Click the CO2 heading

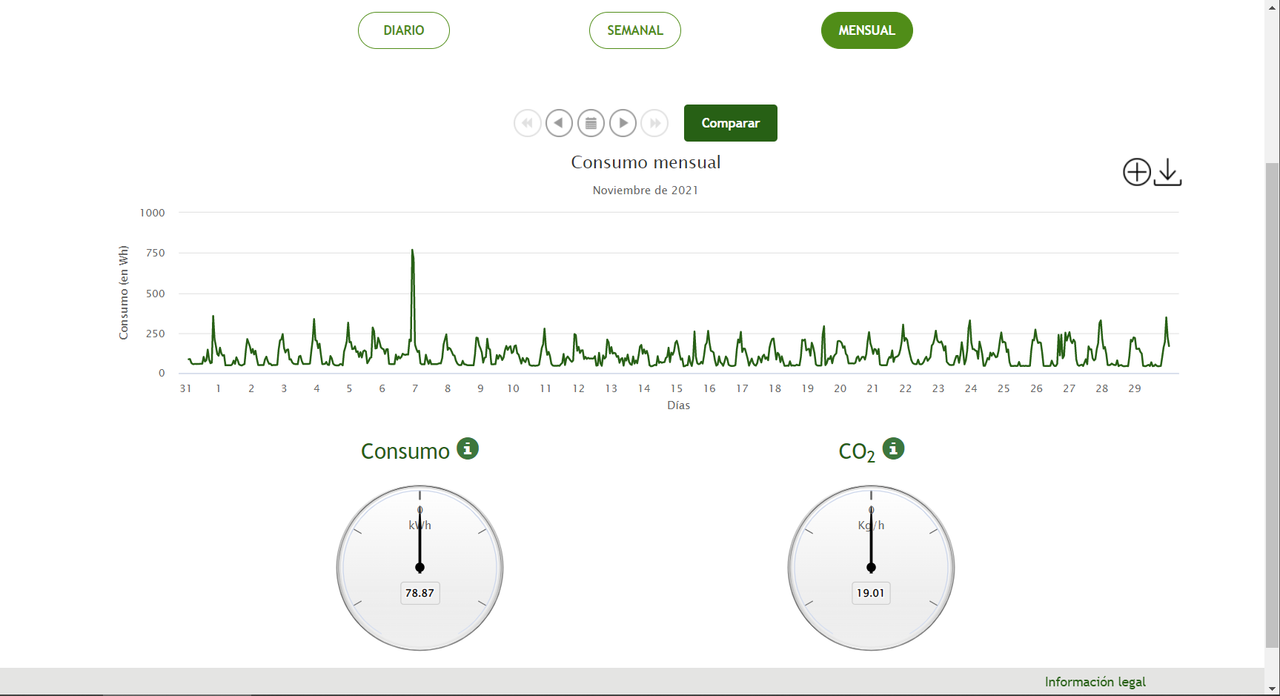point(857,452)
